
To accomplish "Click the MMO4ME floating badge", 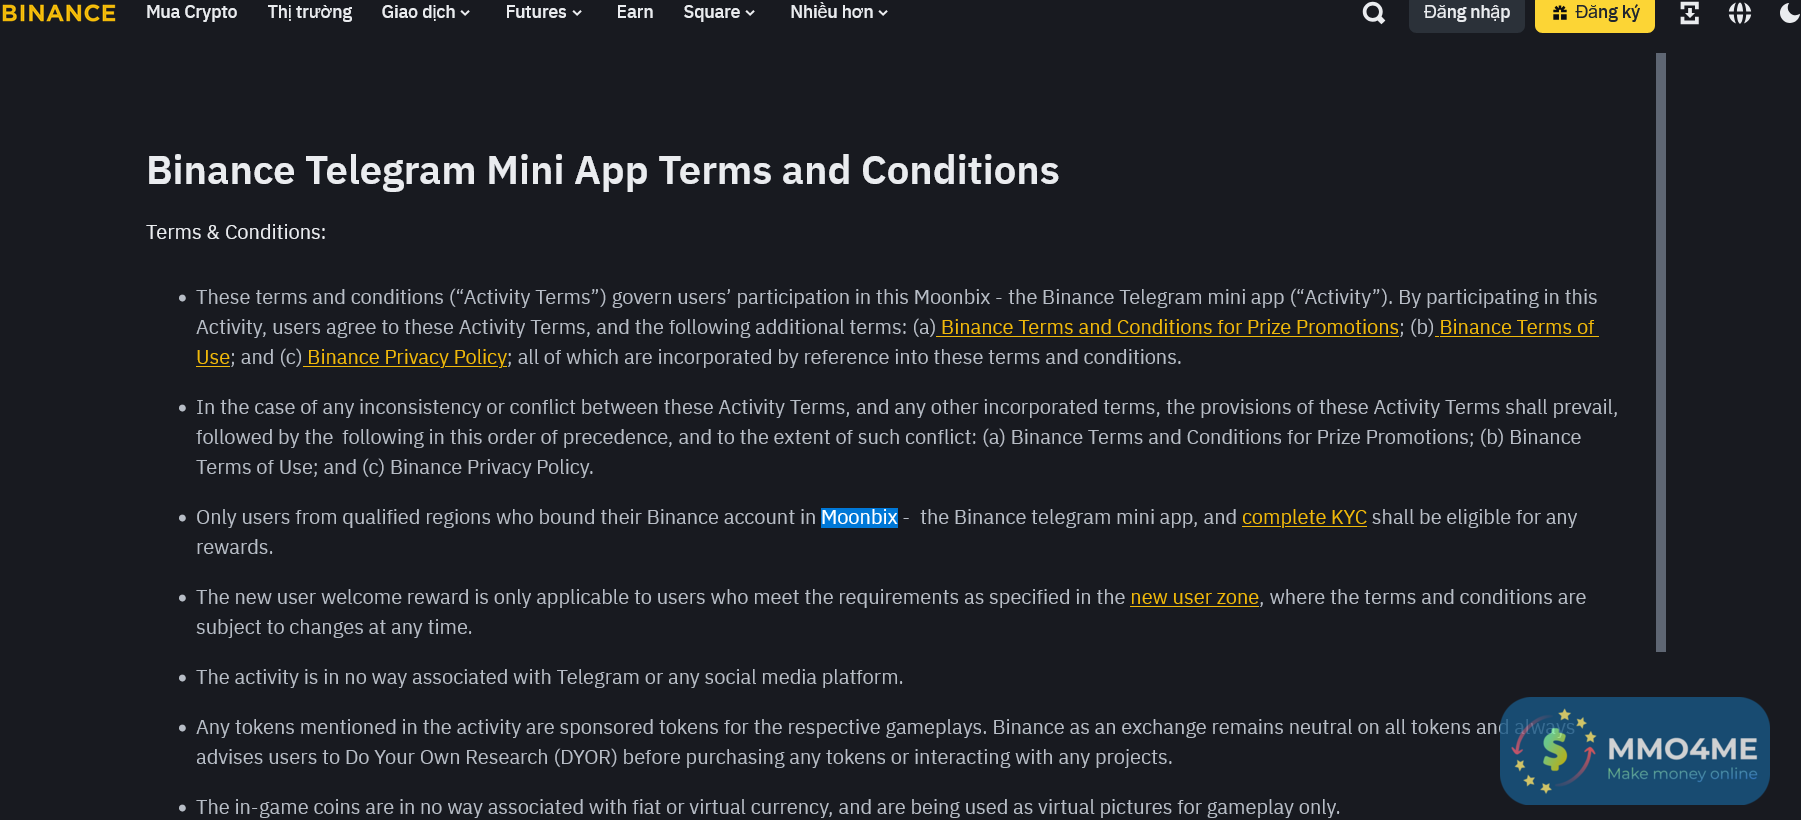I will pyautogui.click(x=1634, y=751).
